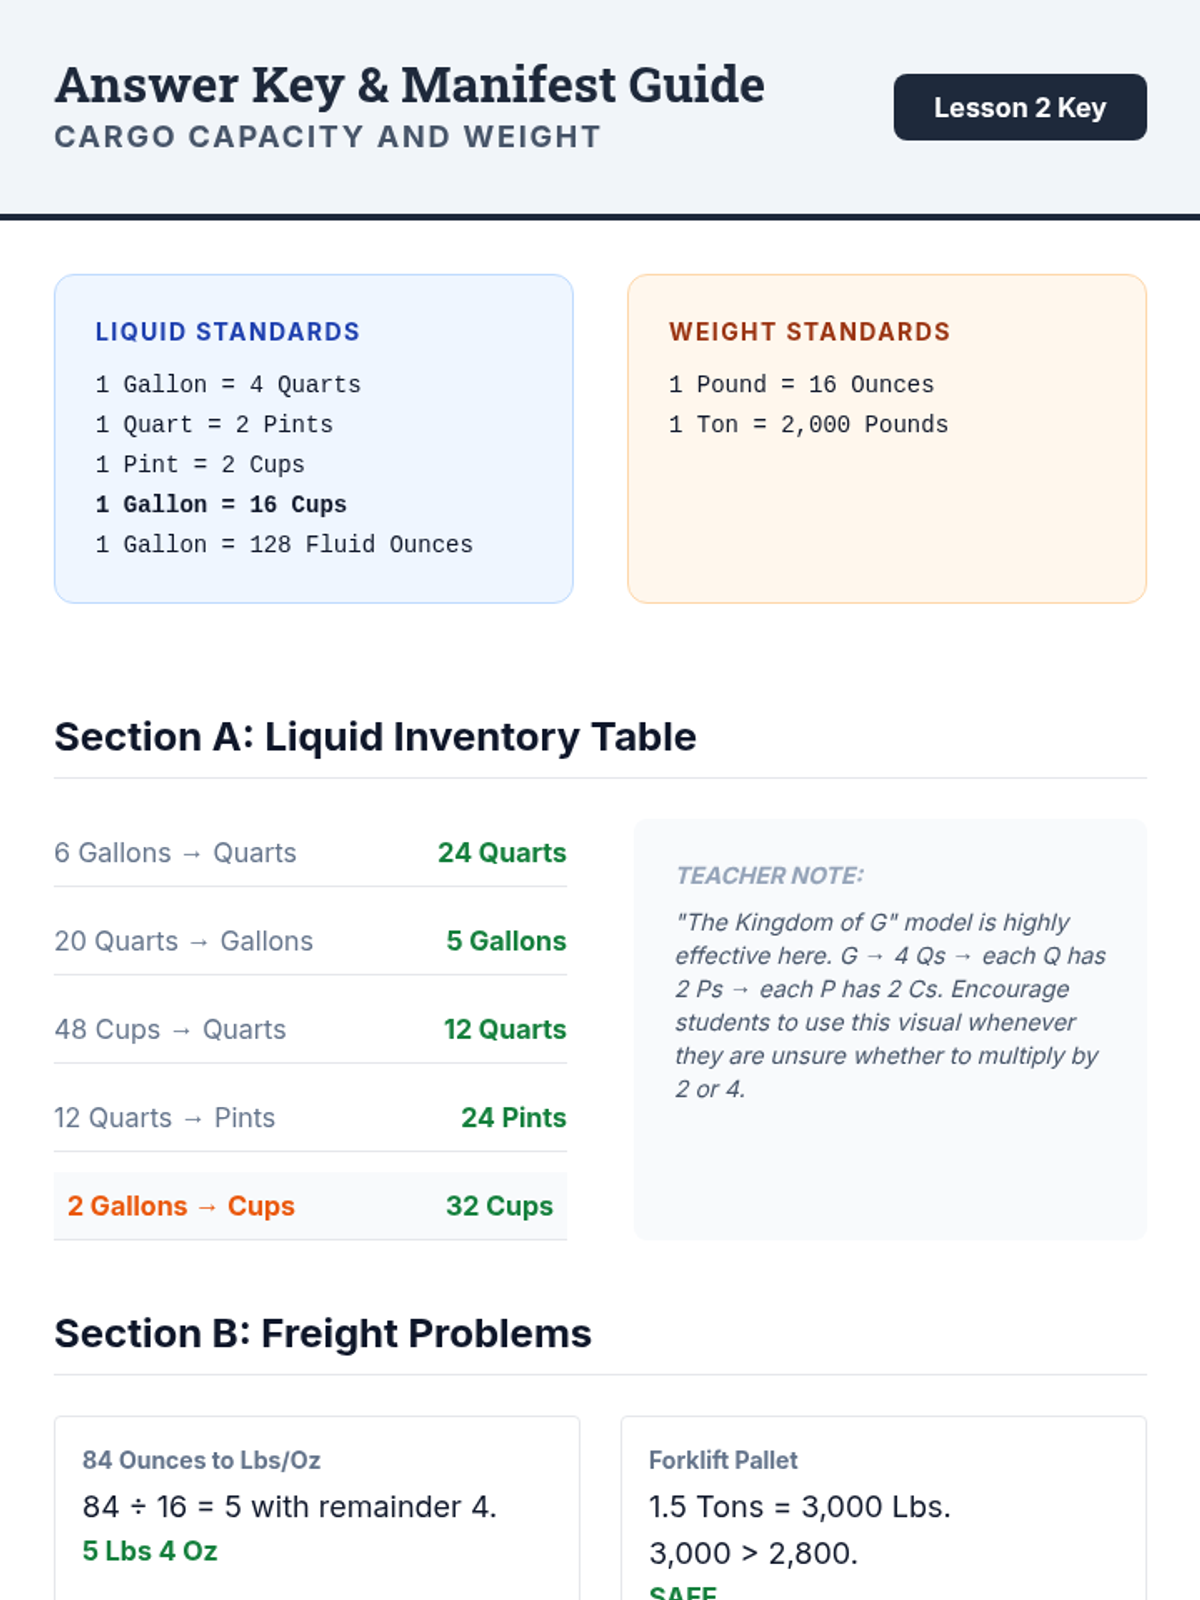Click the 1 Pound = 16 Ounces line

pyautogui.click(x=801, y=384)
